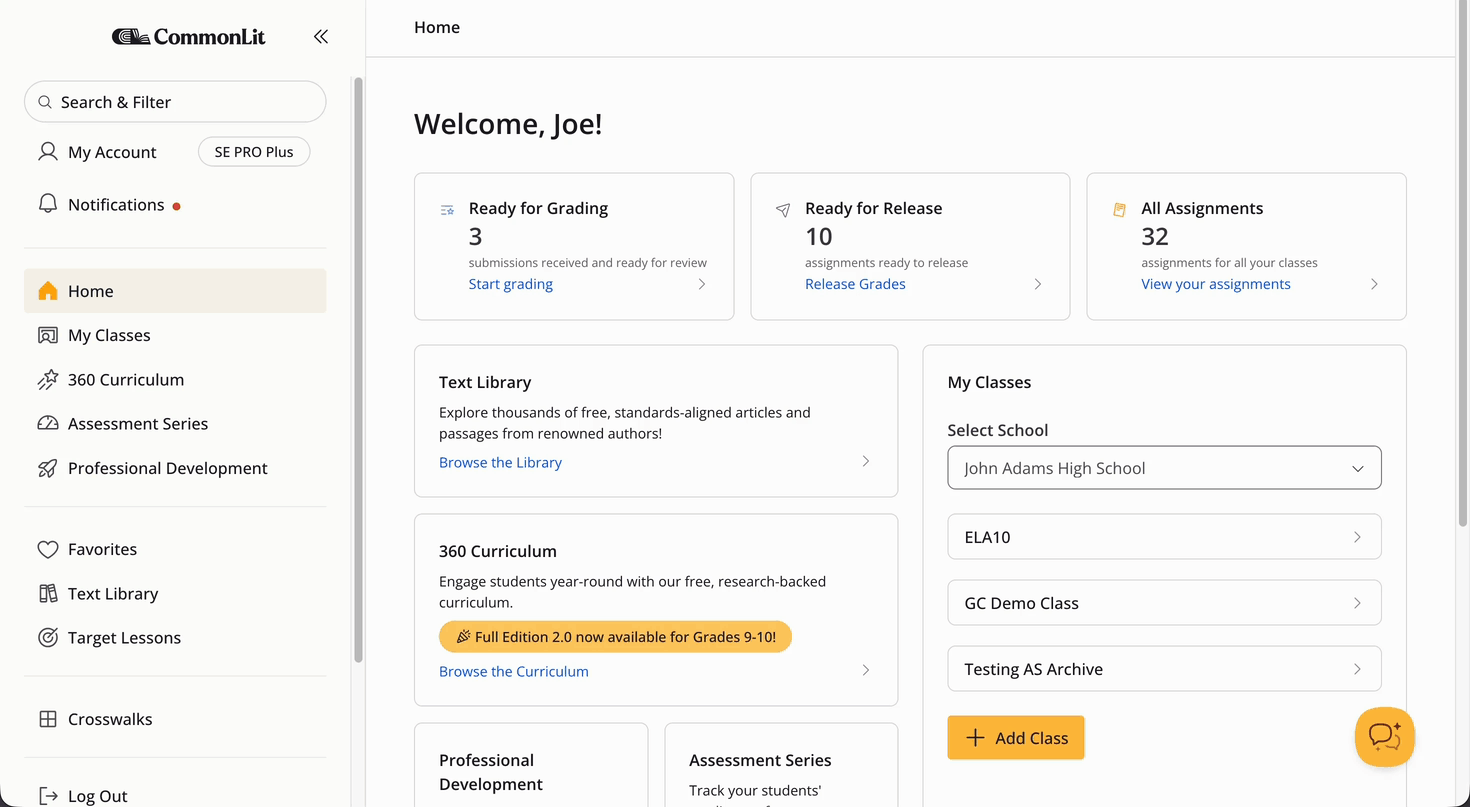This screenshot has height=807, width=1470.
Task: Click the Notifications bell icon
Action: (48, 204)
